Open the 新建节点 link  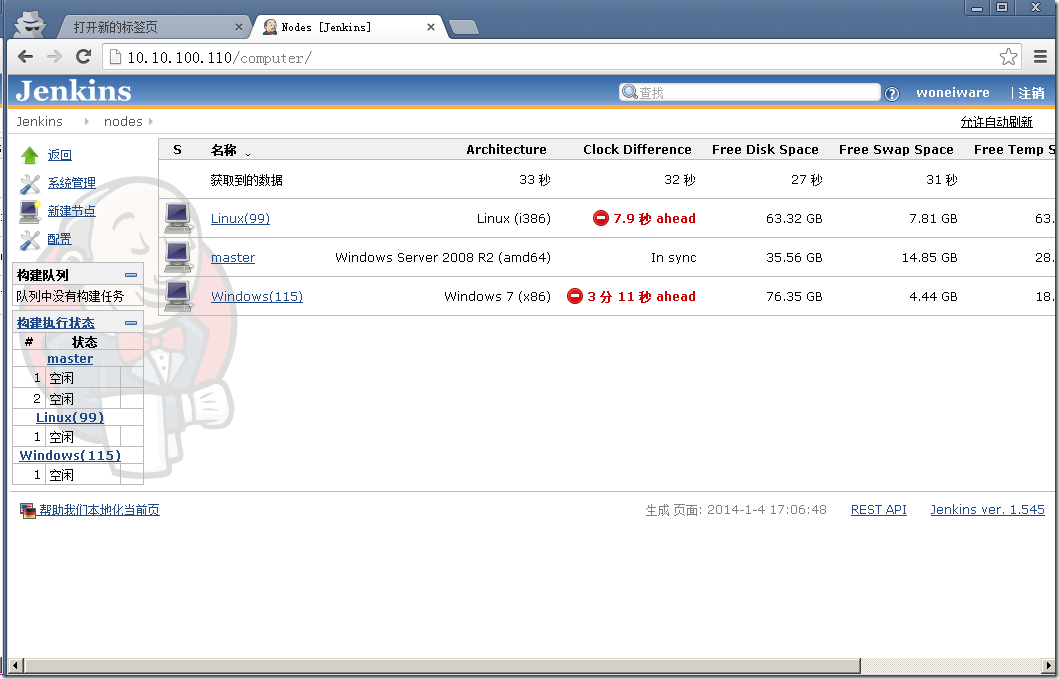[72, 211]
